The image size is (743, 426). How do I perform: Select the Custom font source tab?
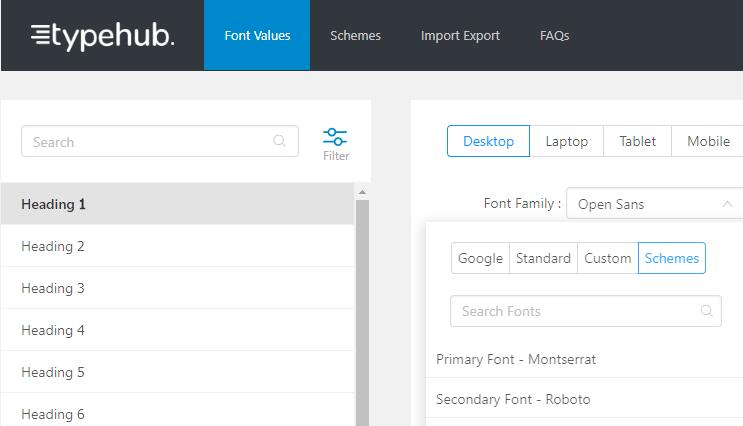click(607, 258)
